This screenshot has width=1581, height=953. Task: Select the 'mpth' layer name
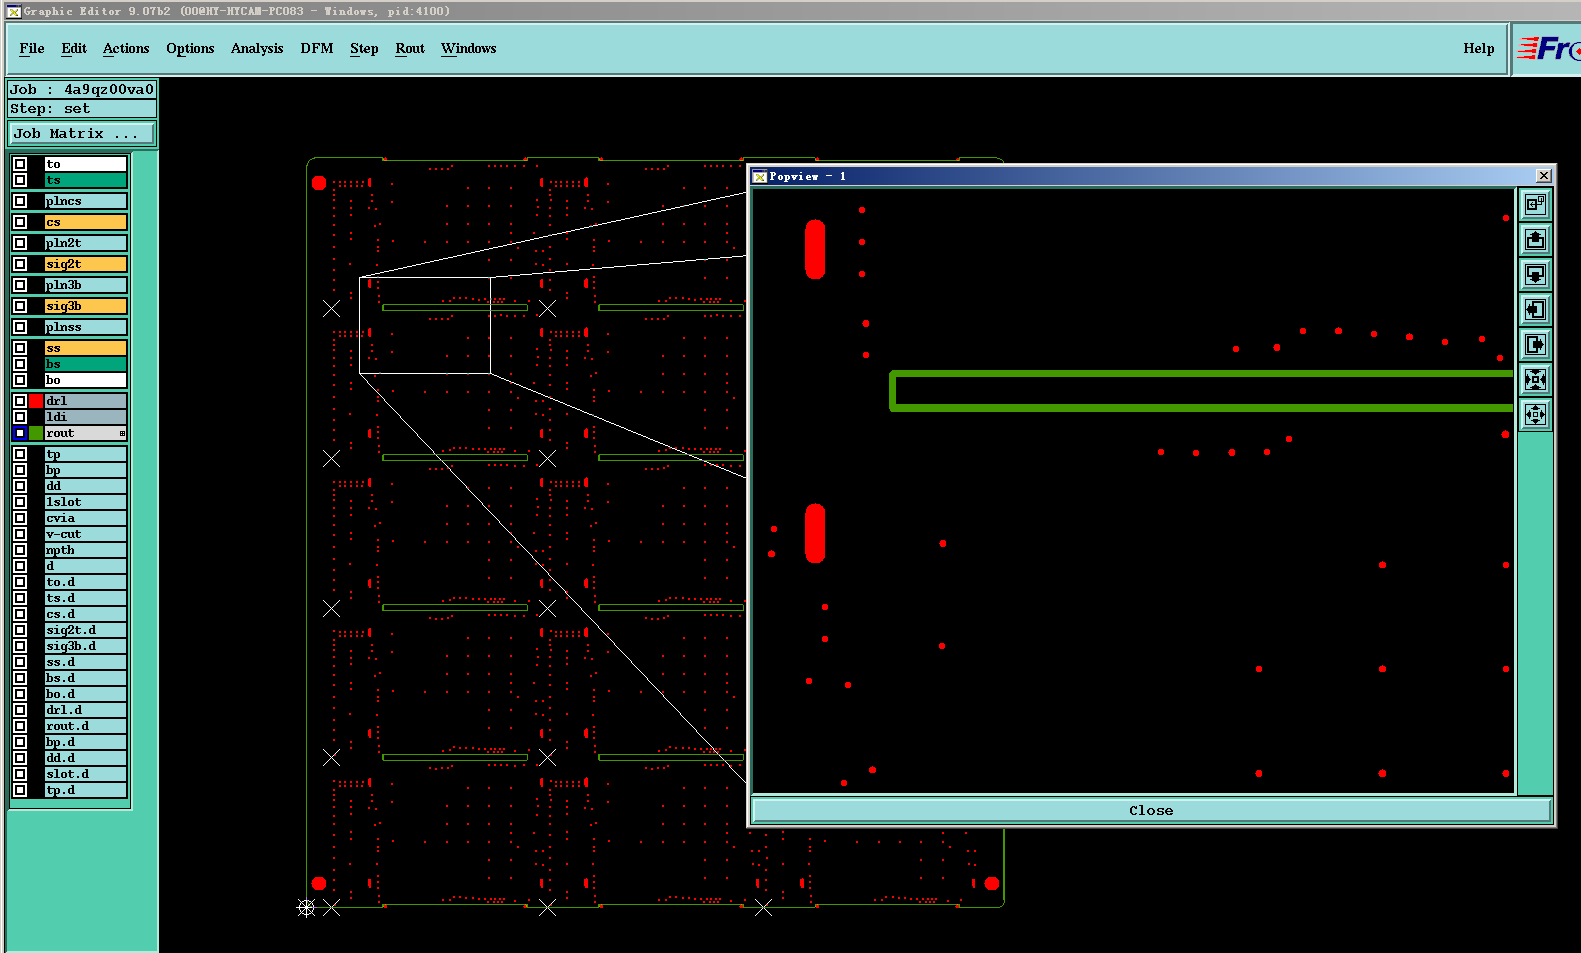click(86, 550)
